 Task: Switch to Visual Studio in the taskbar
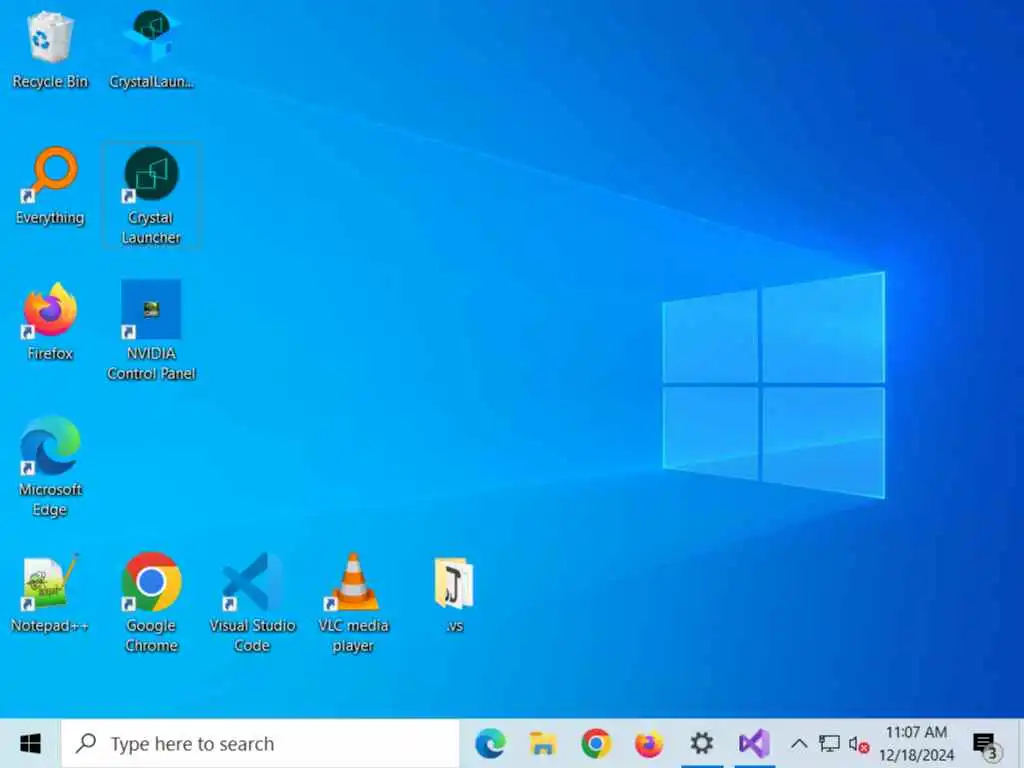point(754,743)
